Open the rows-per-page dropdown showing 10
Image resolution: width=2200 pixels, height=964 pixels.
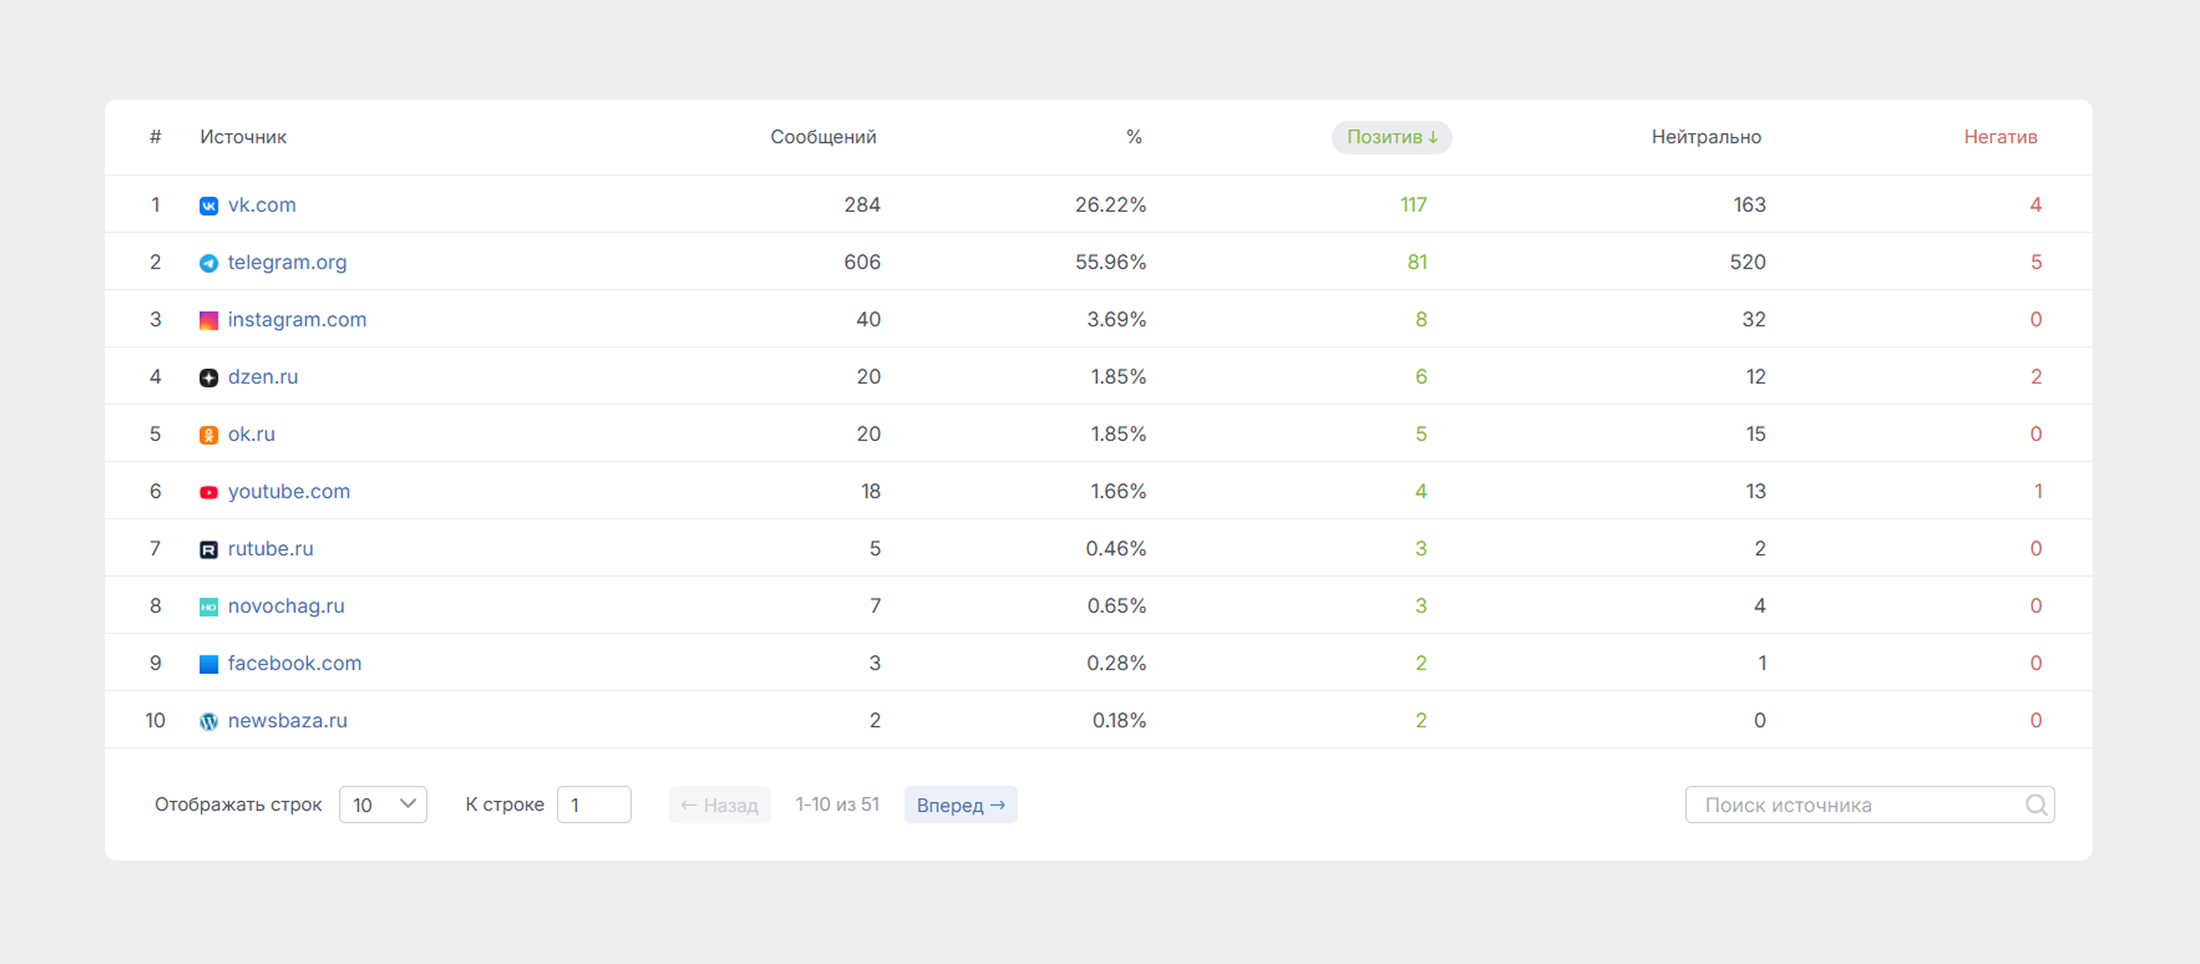(383, 805)
